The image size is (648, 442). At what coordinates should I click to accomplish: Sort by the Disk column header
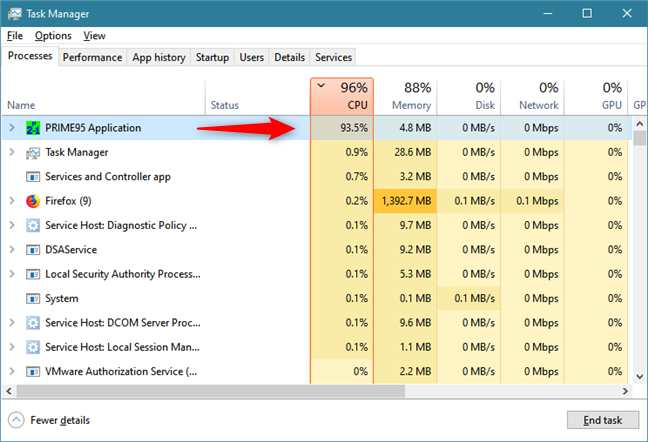(469, 96)
